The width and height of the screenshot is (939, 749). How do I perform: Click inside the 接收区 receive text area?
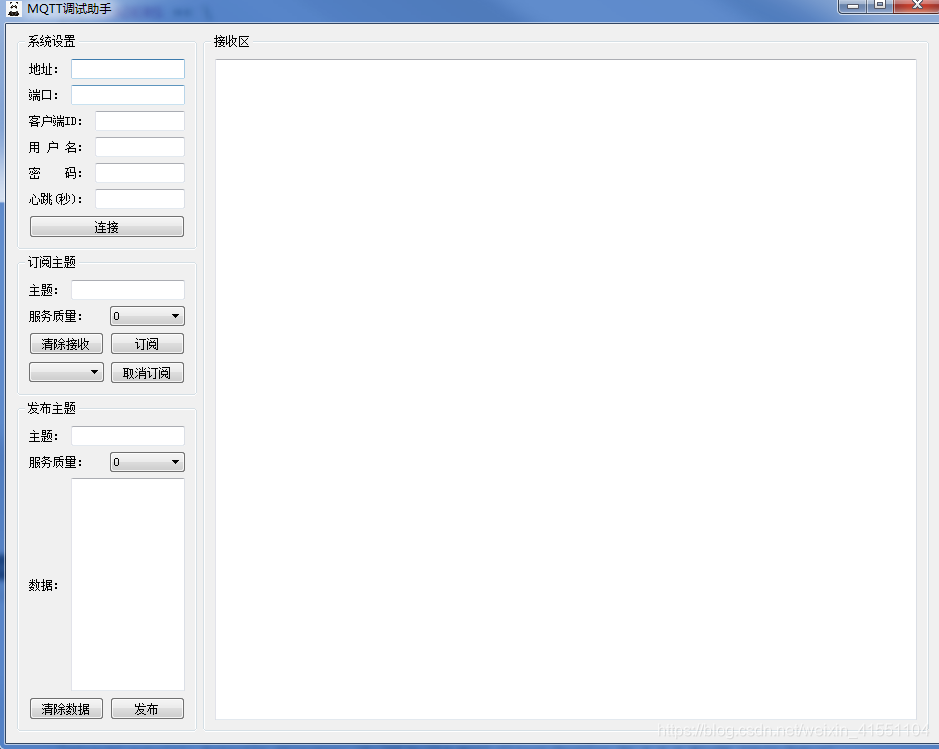coord(565,389)
